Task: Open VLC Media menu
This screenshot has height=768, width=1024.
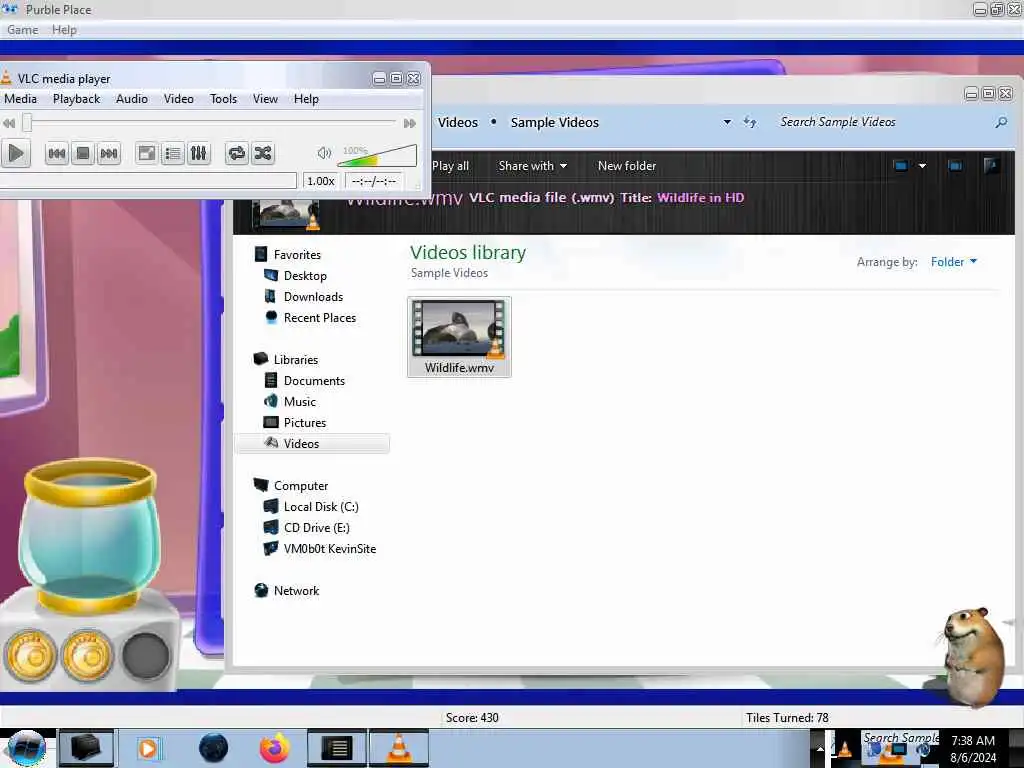Action: (x=20, y=99)
